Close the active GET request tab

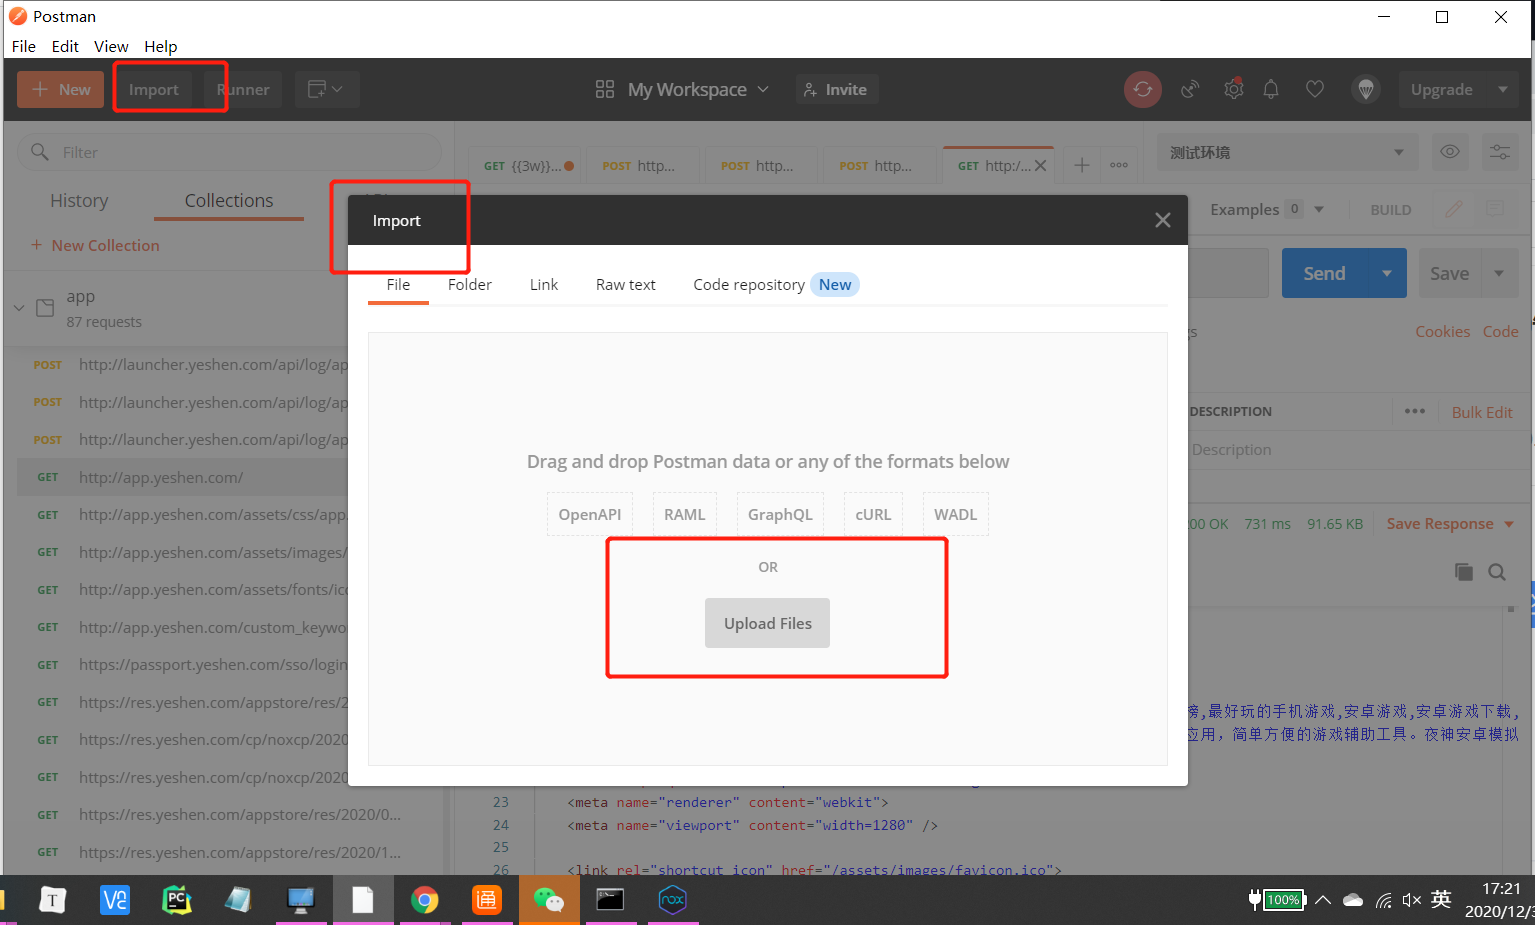coord(1041,166)
